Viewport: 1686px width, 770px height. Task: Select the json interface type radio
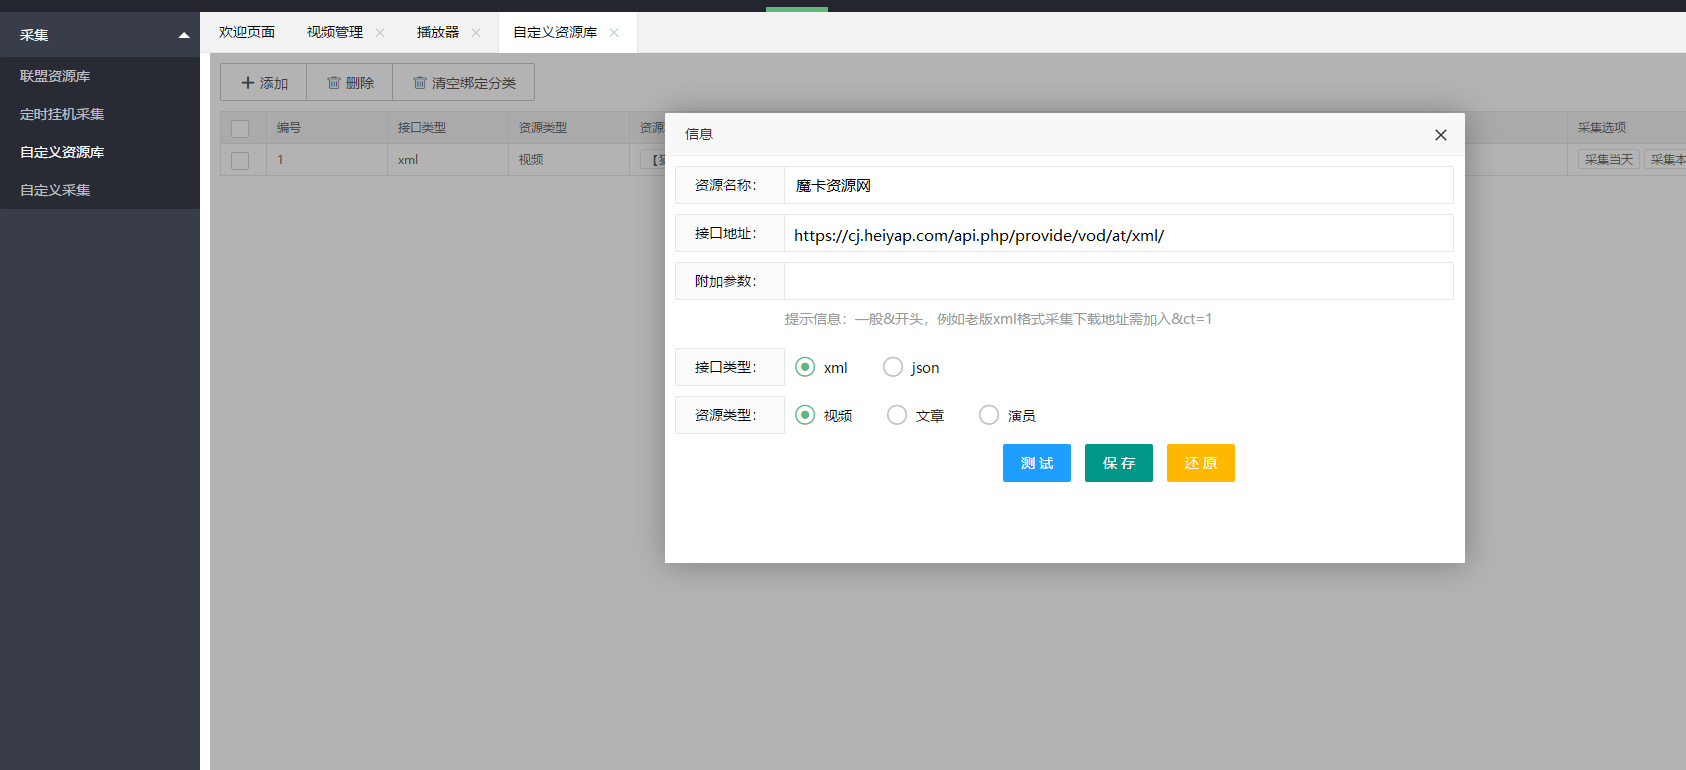coord(893,367)
